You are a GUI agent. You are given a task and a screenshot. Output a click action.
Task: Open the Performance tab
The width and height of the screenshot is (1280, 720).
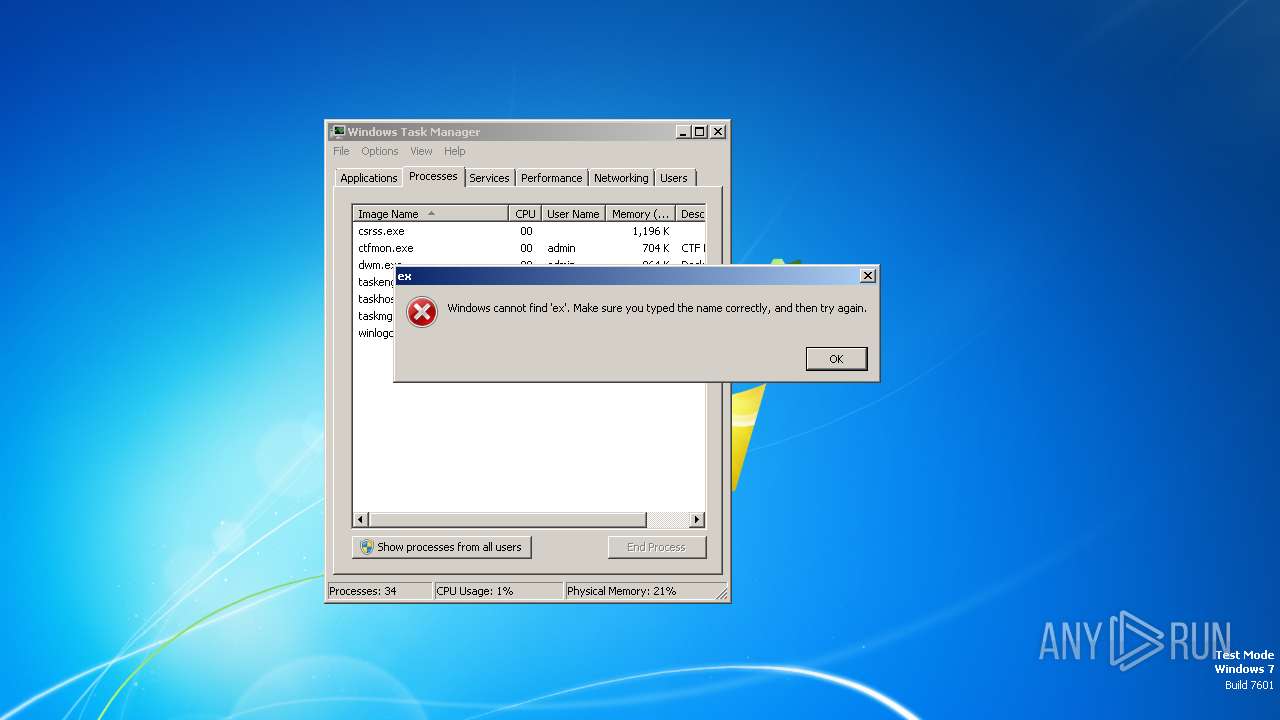click(551, 178)
